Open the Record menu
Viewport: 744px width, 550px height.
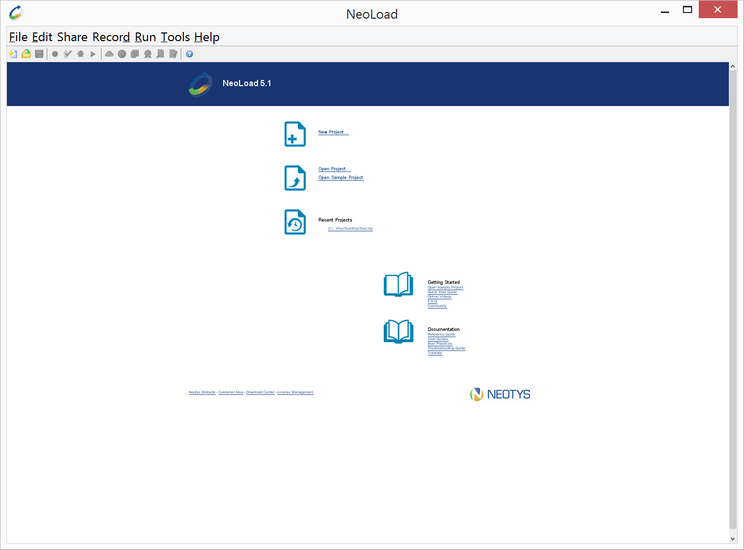111,37
